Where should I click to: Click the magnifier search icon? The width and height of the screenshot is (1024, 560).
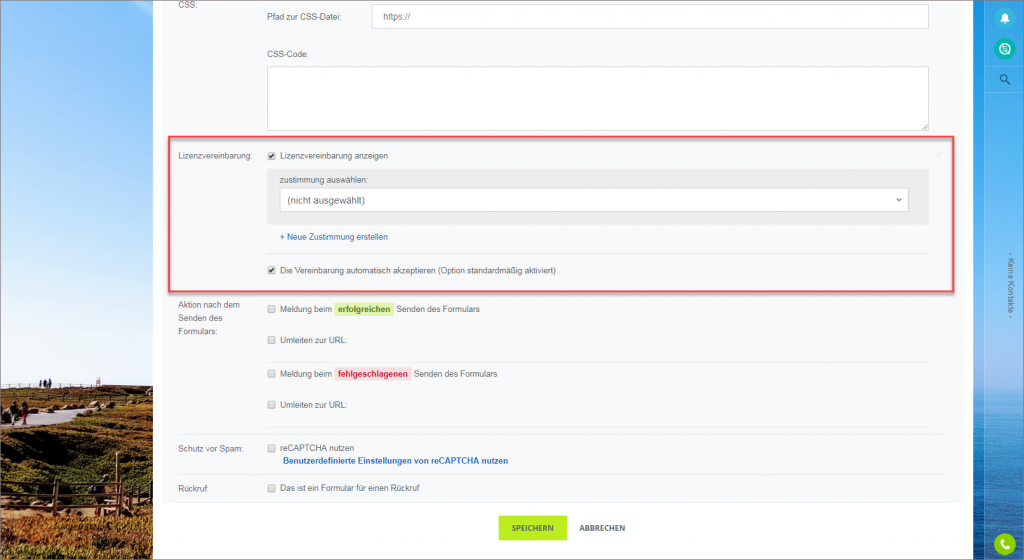(1004, 80)
